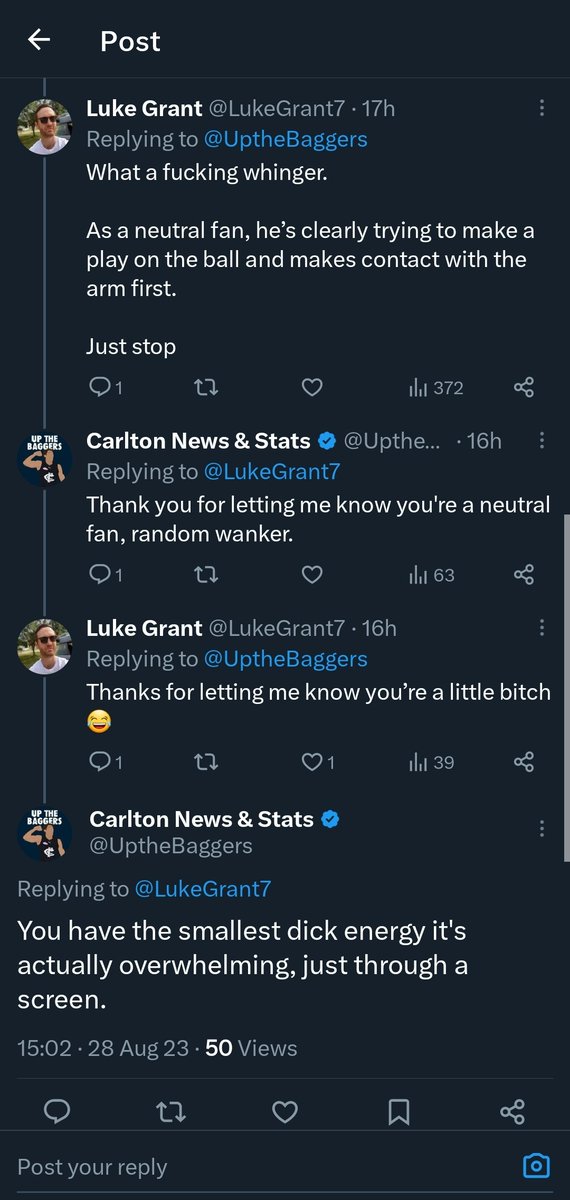Retweet Luke Grant's 17h reply
The width and height of the screenshot is (570, 1200).
pos(205,387)
